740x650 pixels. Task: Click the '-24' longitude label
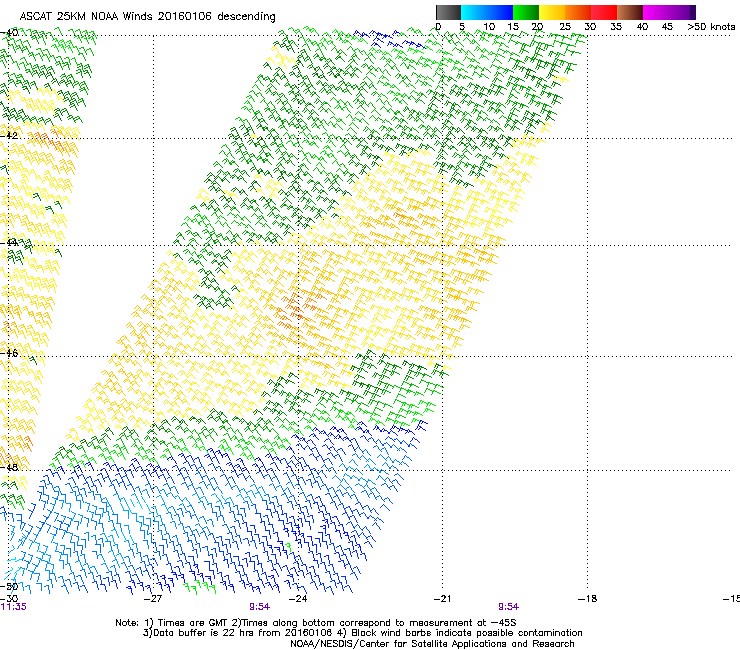click(298, 598)
